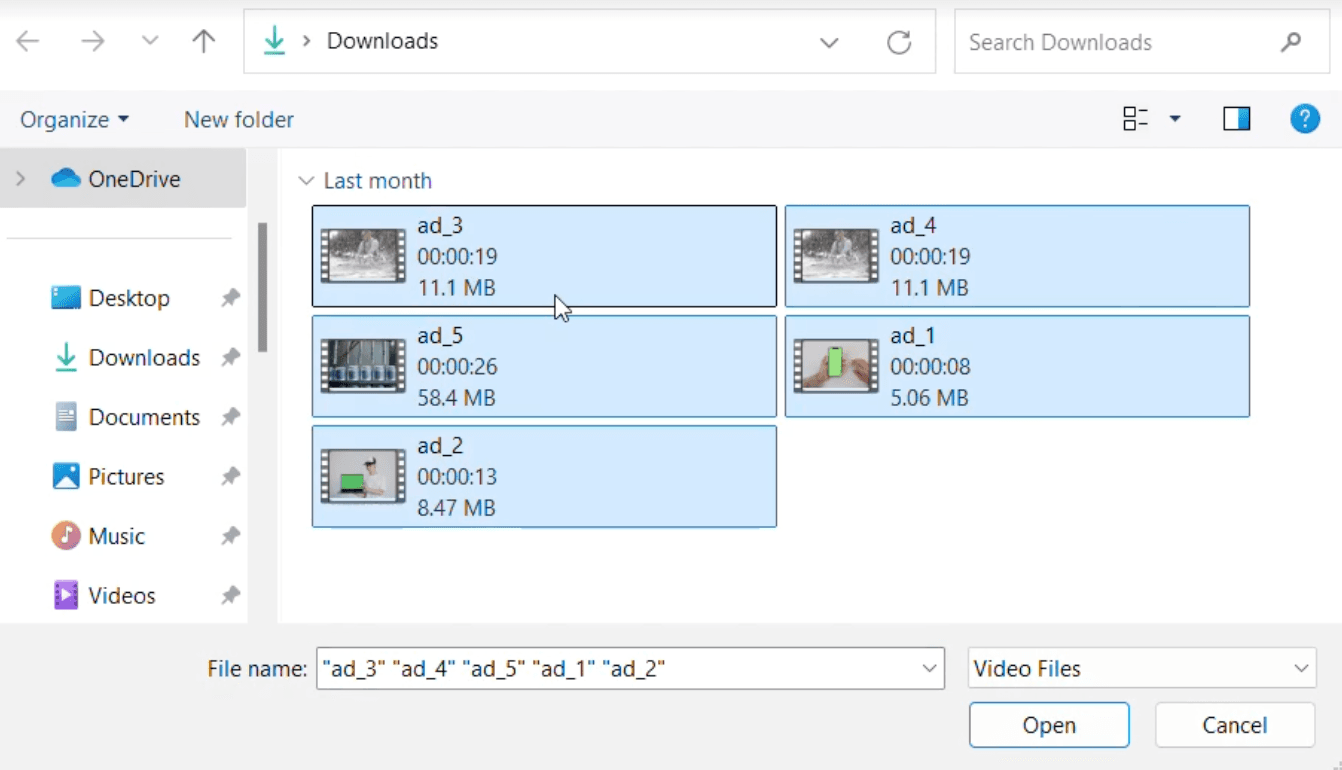Open the Organize menu
Viewport: 1342px width, 770px height.
point(75,119)
